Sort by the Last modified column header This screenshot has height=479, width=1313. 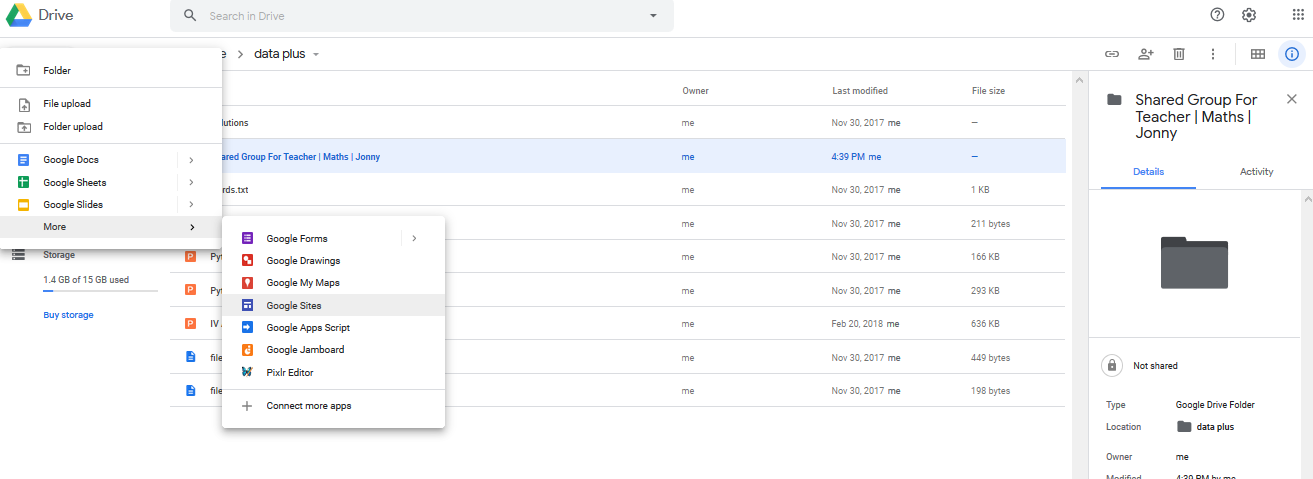tap(860, 91)
